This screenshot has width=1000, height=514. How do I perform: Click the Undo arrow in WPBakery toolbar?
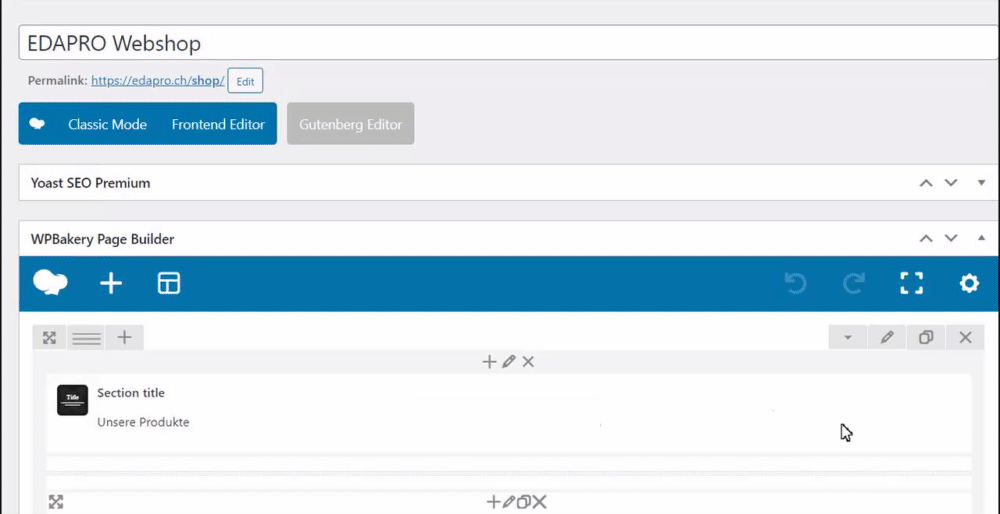[795, 283]
